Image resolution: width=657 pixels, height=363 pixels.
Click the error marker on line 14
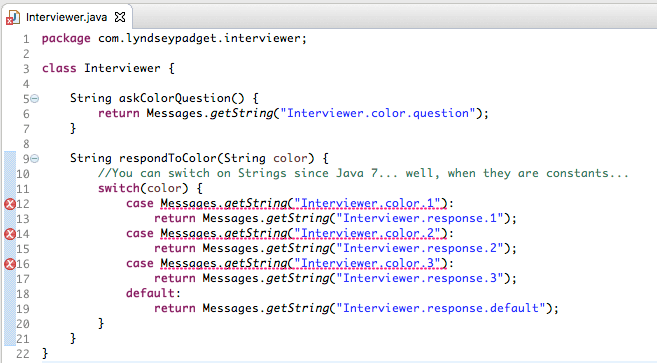click(x=10, y=234)
